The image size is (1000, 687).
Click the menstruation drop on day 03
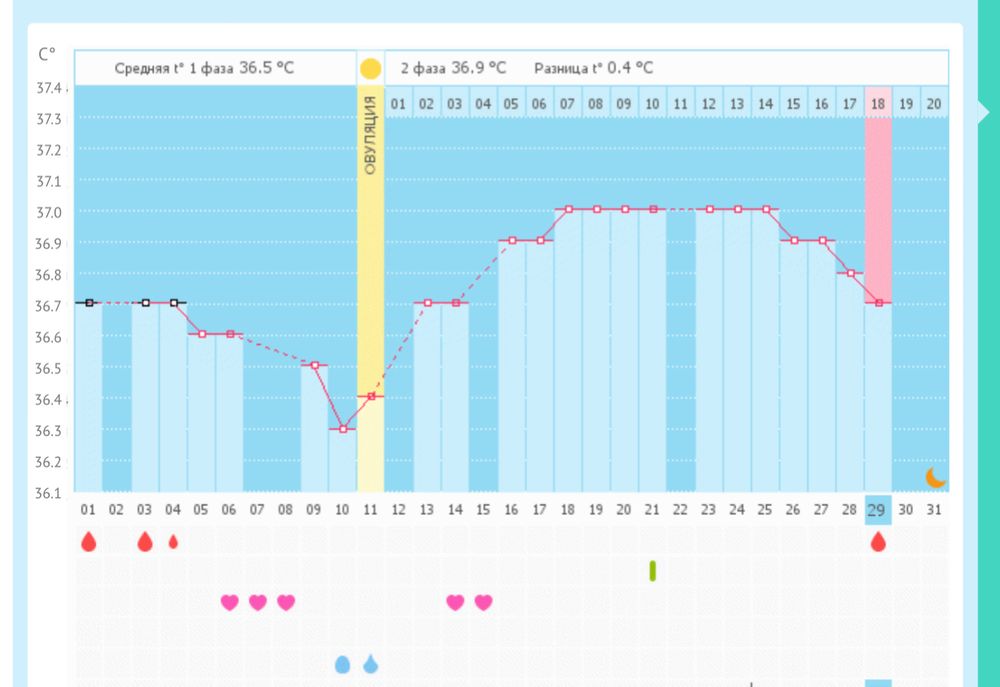145,542
